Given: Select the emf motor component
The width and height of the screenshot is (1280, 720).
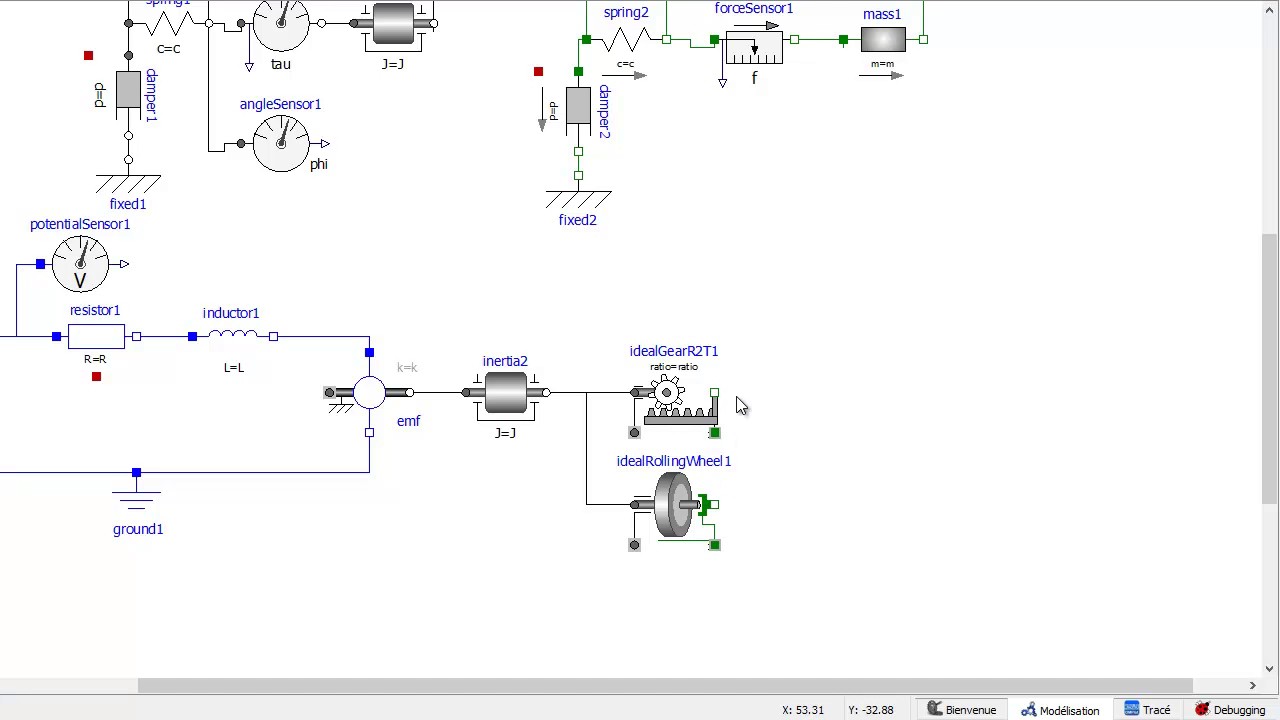Looking at the screenshot, I should coord(369,393).
